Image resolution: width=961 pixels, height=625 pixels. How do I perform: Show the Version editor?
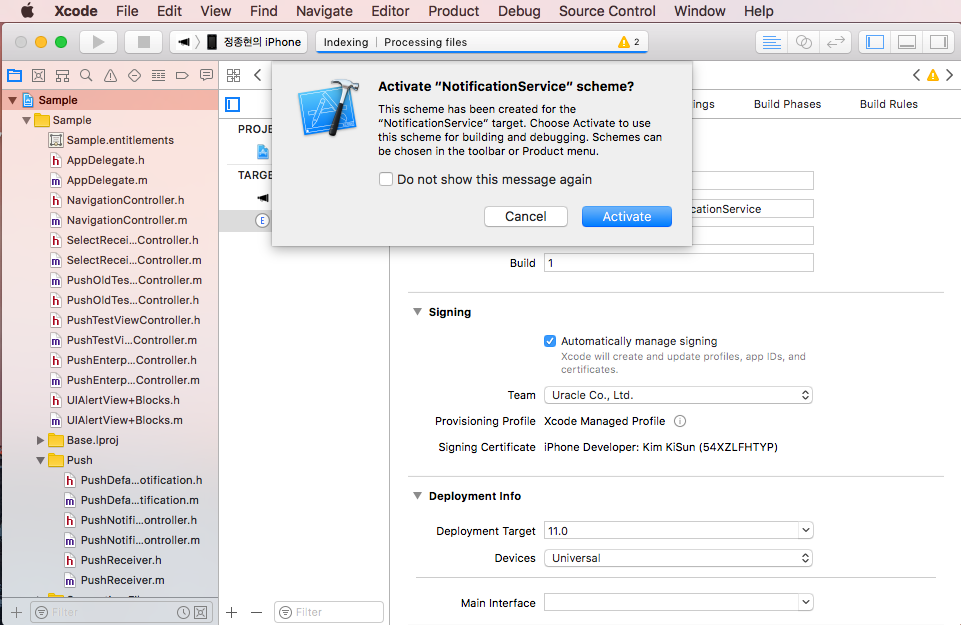click(835, 42)
